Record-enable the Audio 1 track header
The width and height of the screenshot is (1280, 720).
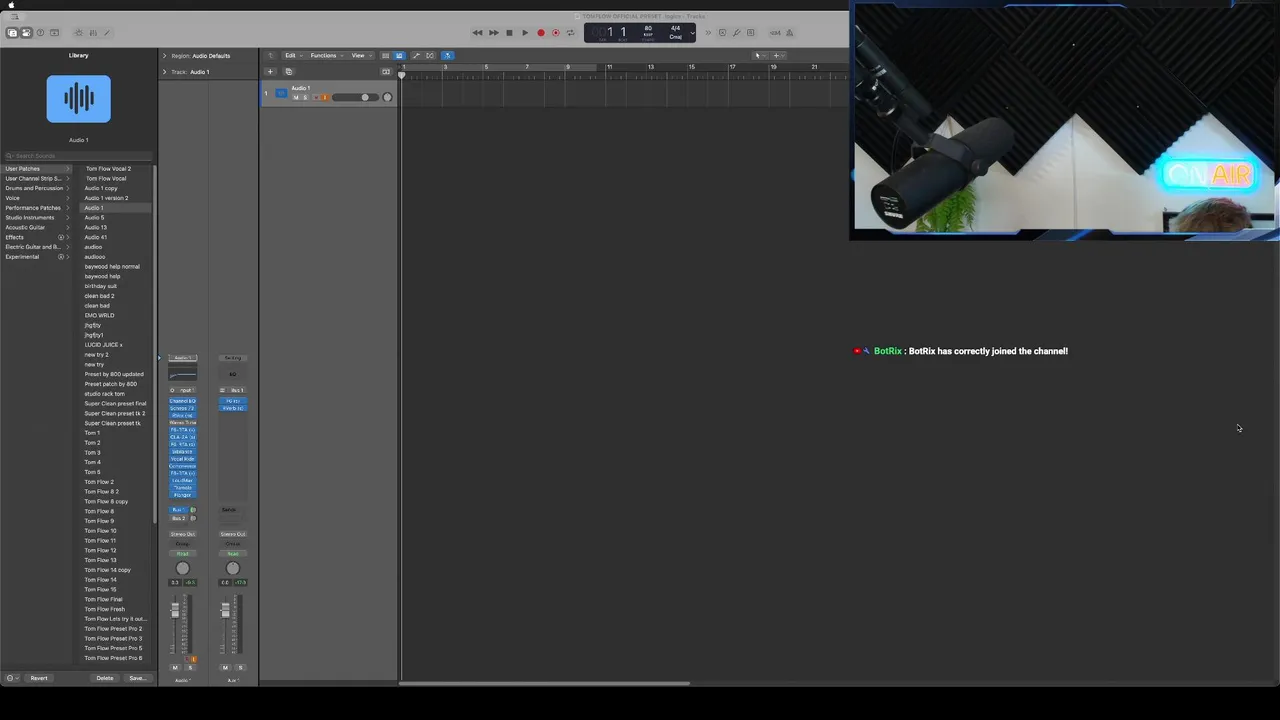(316, 97)
